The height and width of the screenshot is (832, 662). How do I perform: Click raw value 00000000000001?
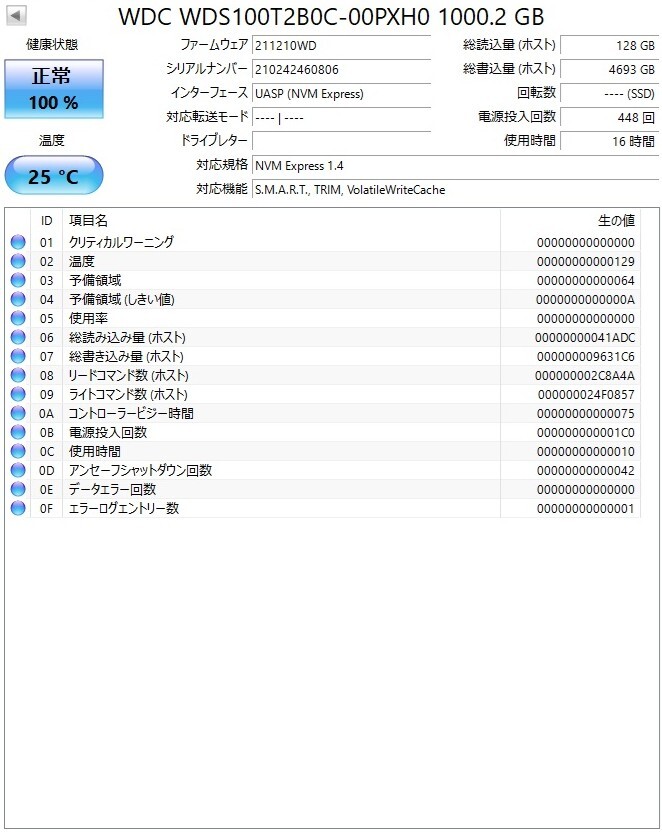click(x=585, y=509)
